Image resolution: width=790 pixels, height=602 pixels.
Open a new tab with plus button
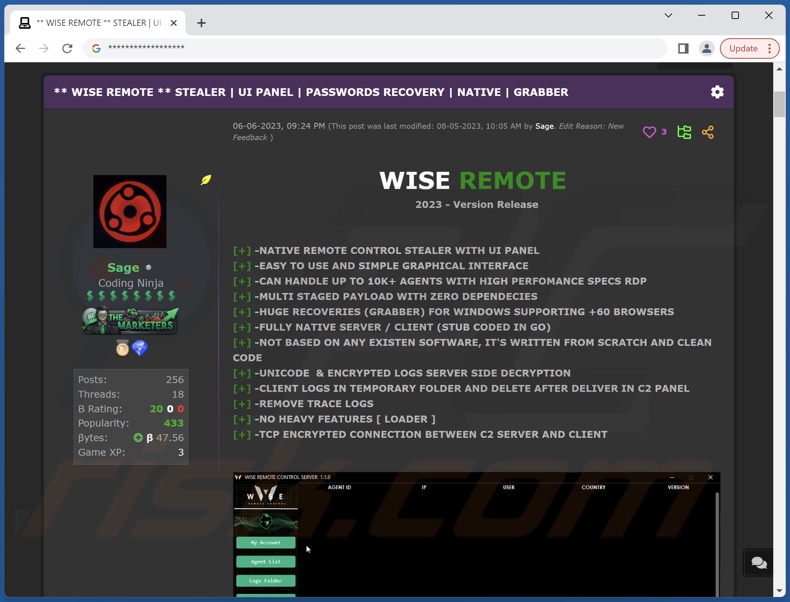click(x=201, y=23)
